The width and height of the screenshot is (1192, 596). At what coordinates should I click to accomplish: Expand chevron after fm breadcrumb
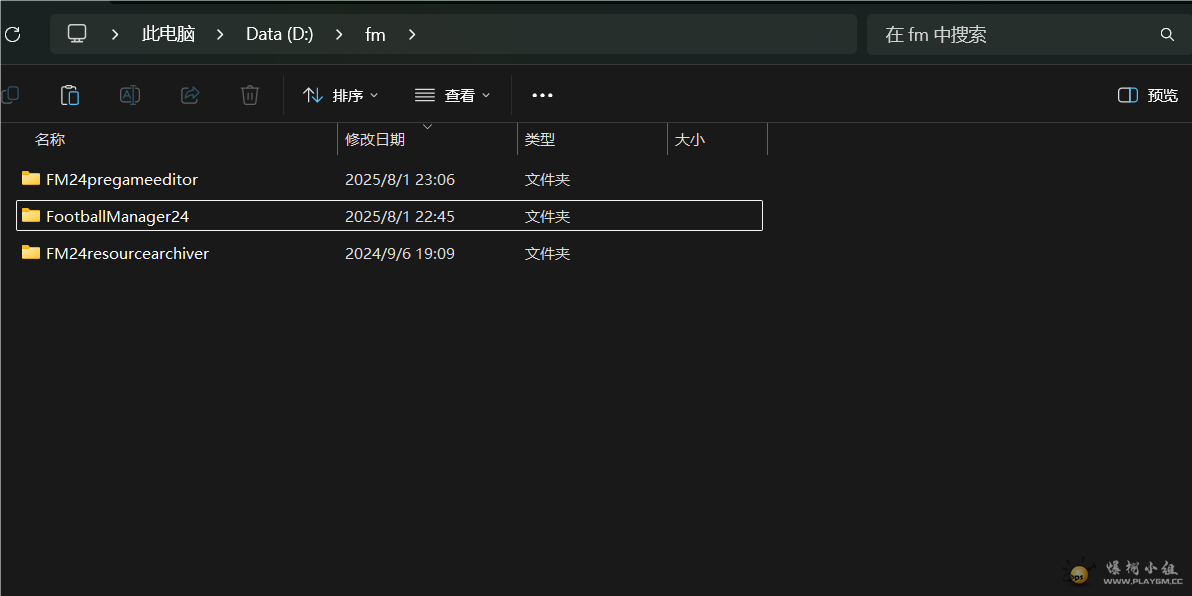point(412,34)
